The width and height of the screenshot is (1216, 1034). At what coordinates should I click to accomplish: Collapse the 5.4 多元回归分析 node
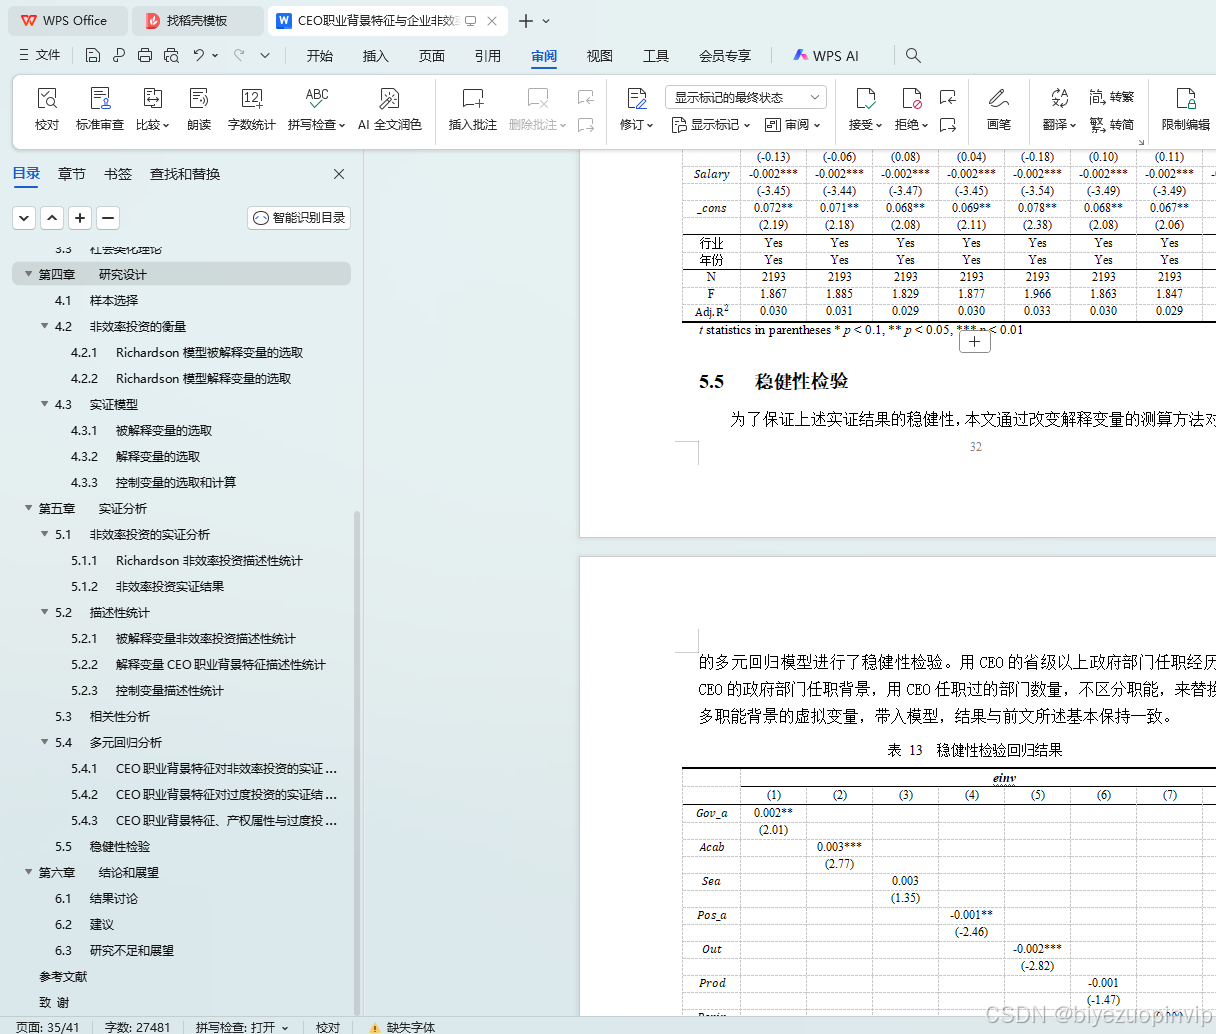coord(44,742)
